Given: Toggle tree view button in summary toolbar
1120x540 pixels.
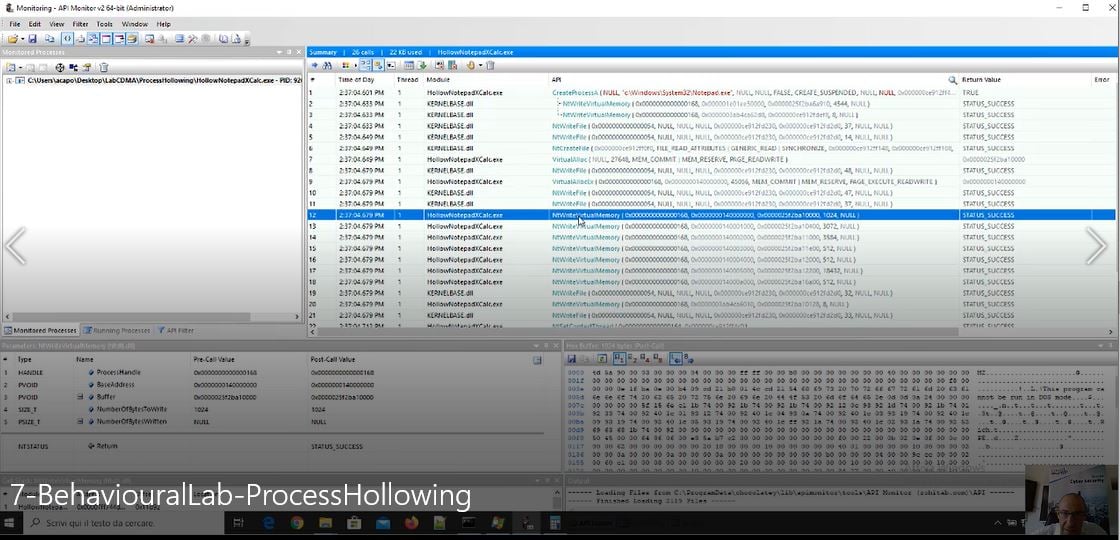Looking at the screenshot, I should (366, 66).
